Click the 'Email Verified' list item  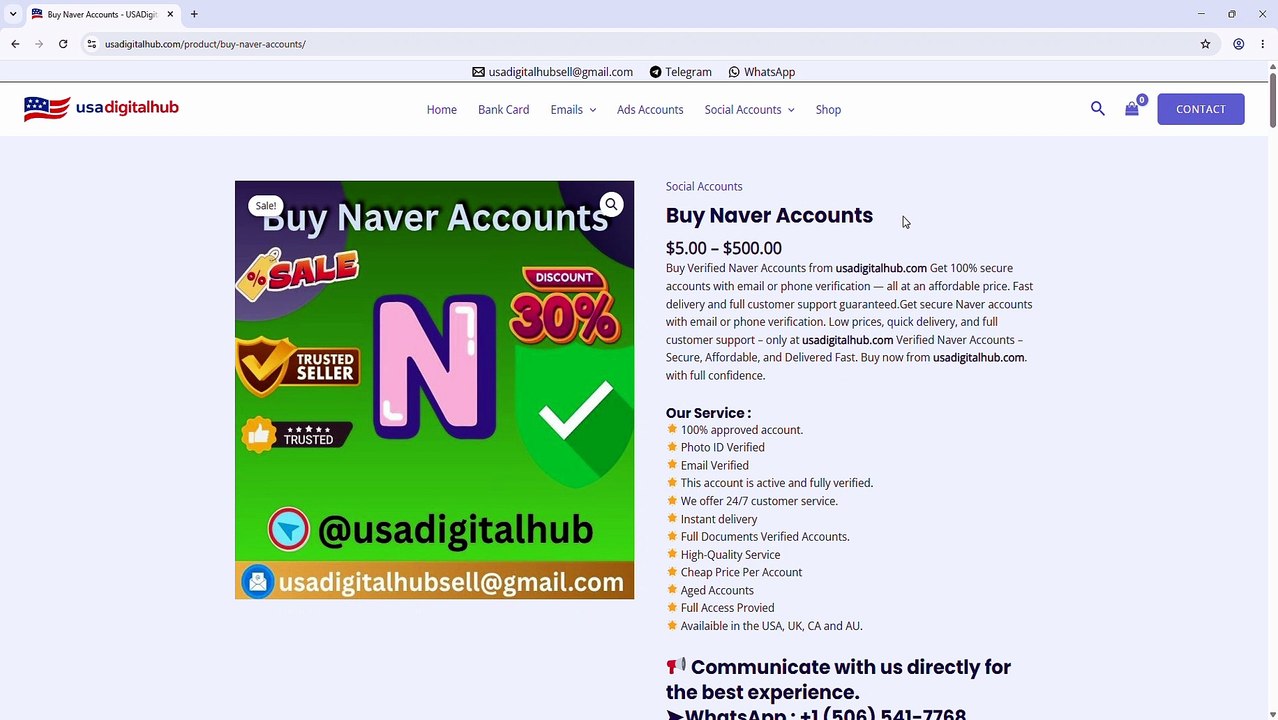click(x=714, y=466)
